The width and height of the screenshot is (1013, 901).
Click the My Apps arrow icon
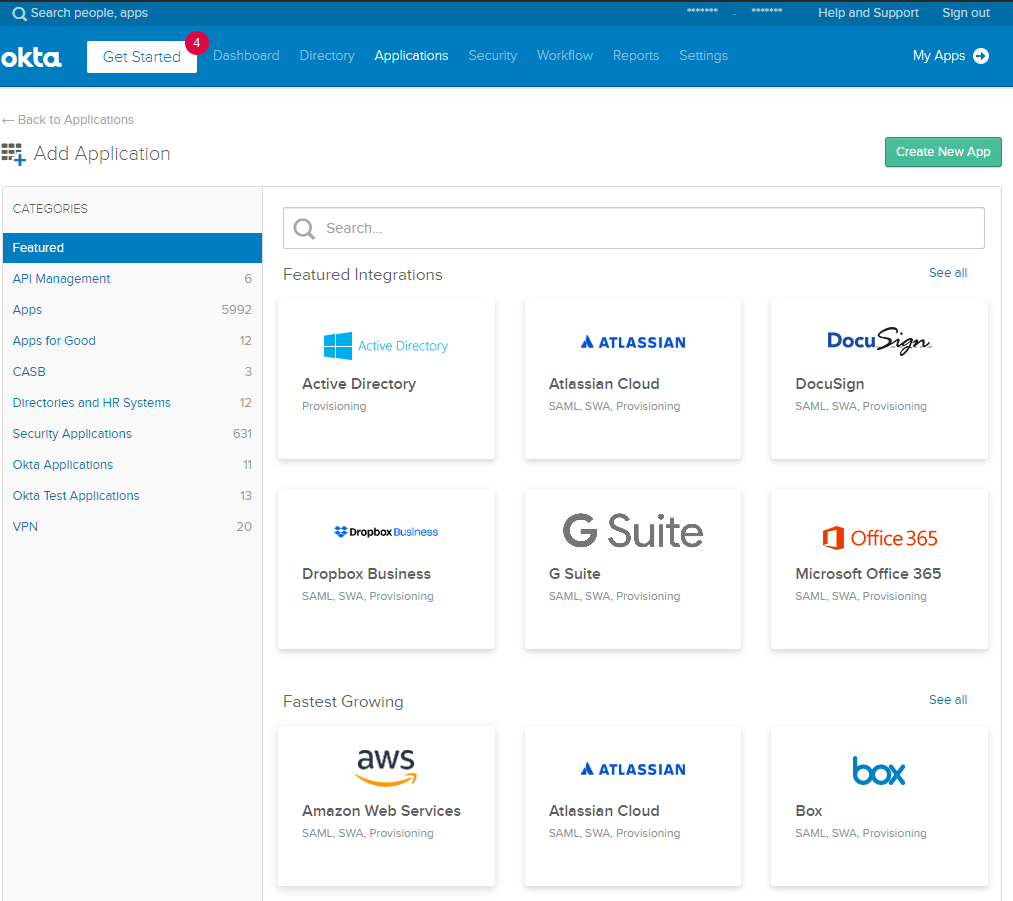pyautogui.click(x=981, y=56)
